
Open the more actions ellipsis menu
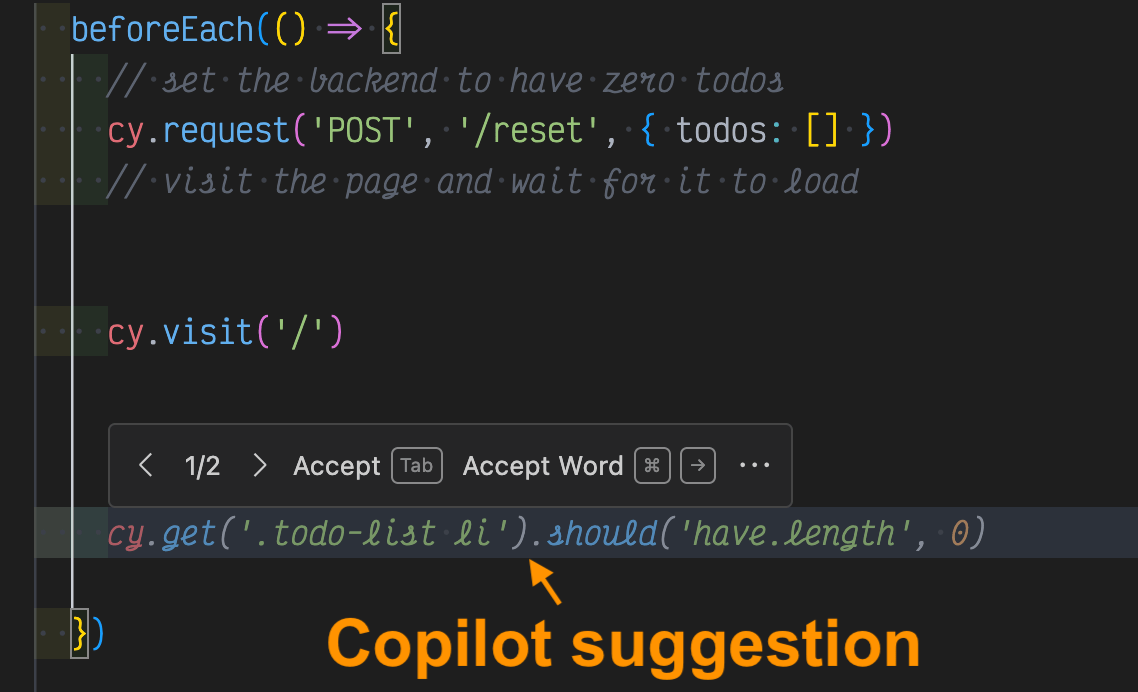[754, 466]
